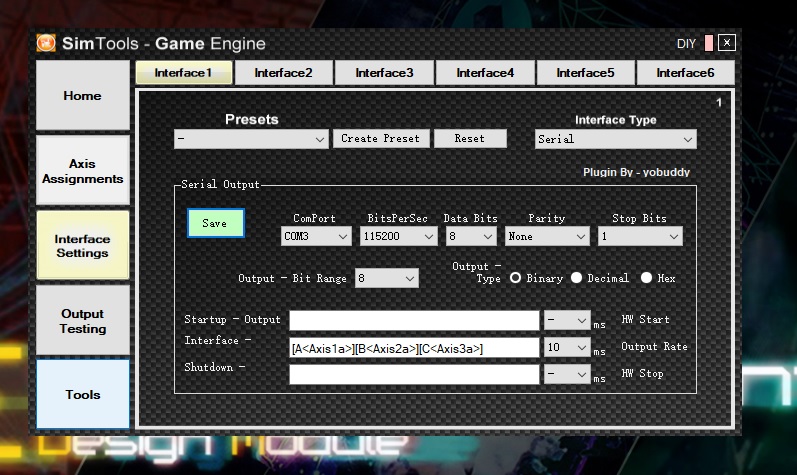The height and width of the screenshot is (475, 797).
Task: Click the pink minimize bar next to DIY
Action: coord(709,43)
